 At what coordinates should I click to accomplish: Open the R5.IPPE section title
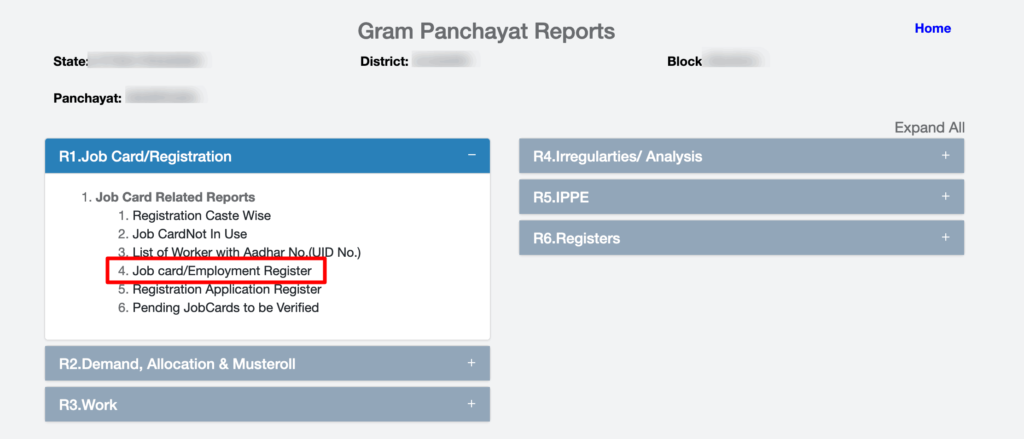coord(561,198)
